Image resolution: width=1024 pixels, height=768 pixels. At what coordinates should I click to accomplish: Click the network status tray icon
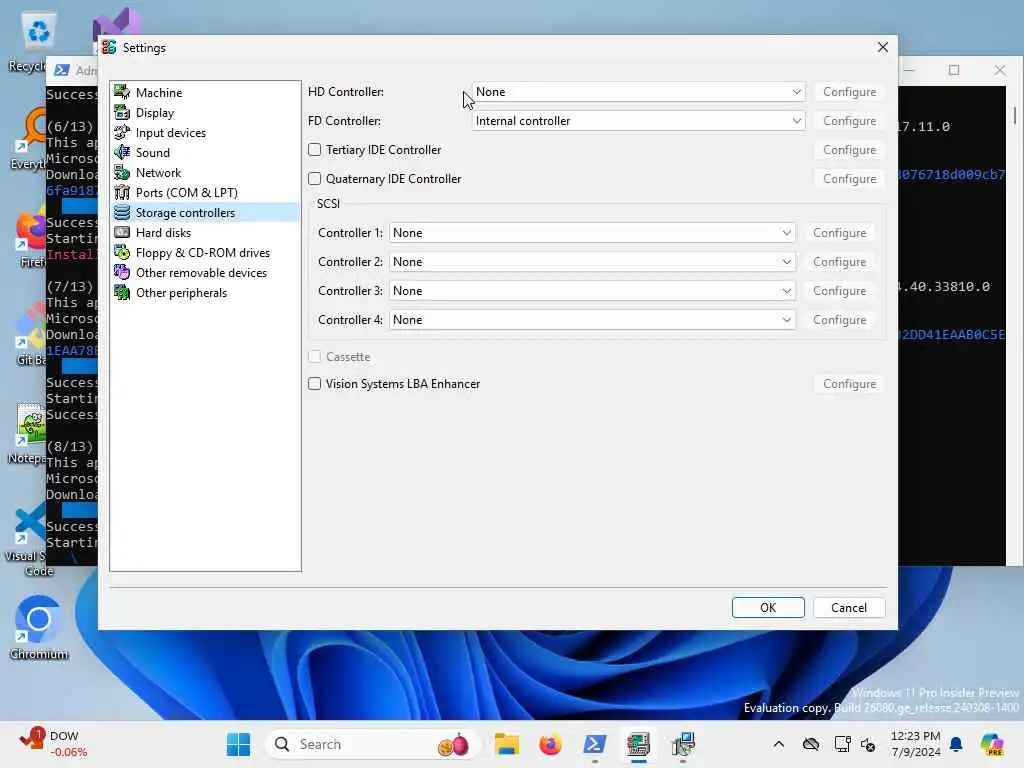(x=842, y=744)
